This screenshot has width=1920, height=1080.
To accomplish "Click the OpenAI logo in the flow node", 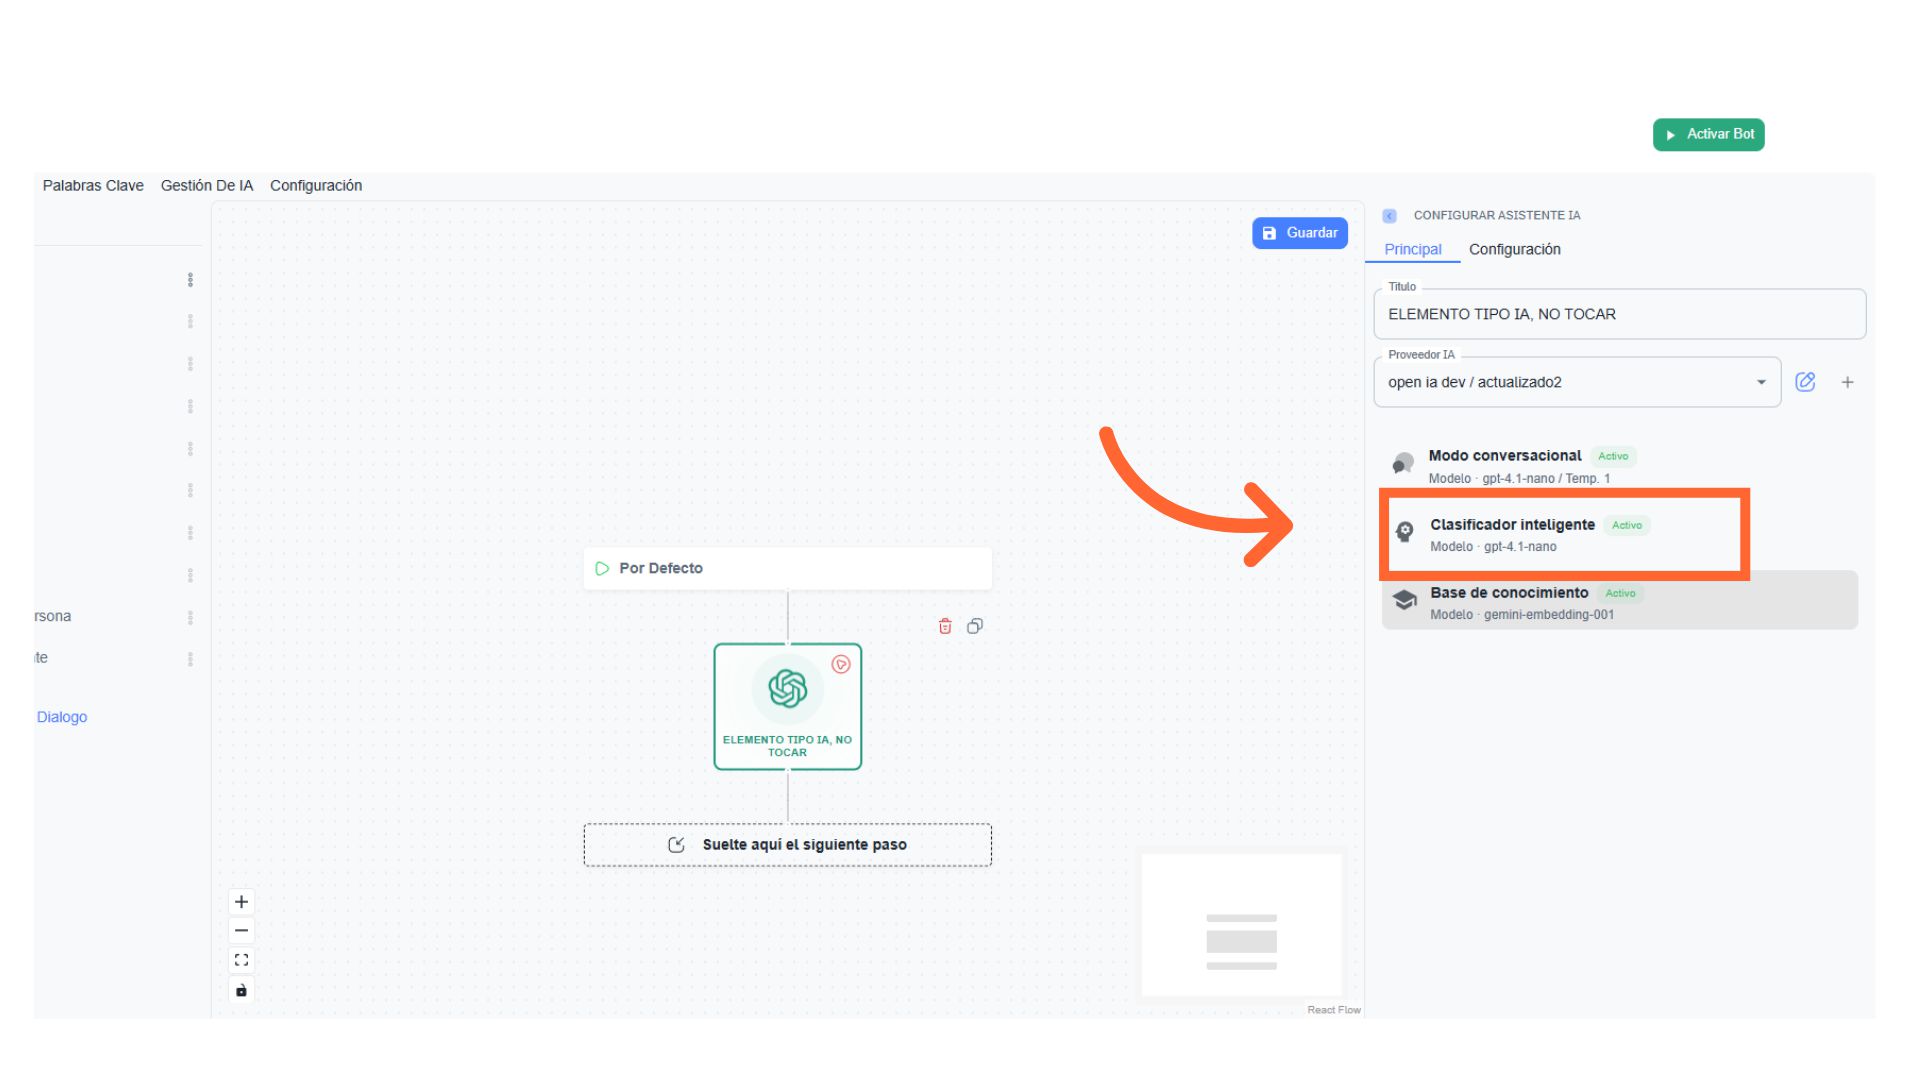I will point(787,689).
